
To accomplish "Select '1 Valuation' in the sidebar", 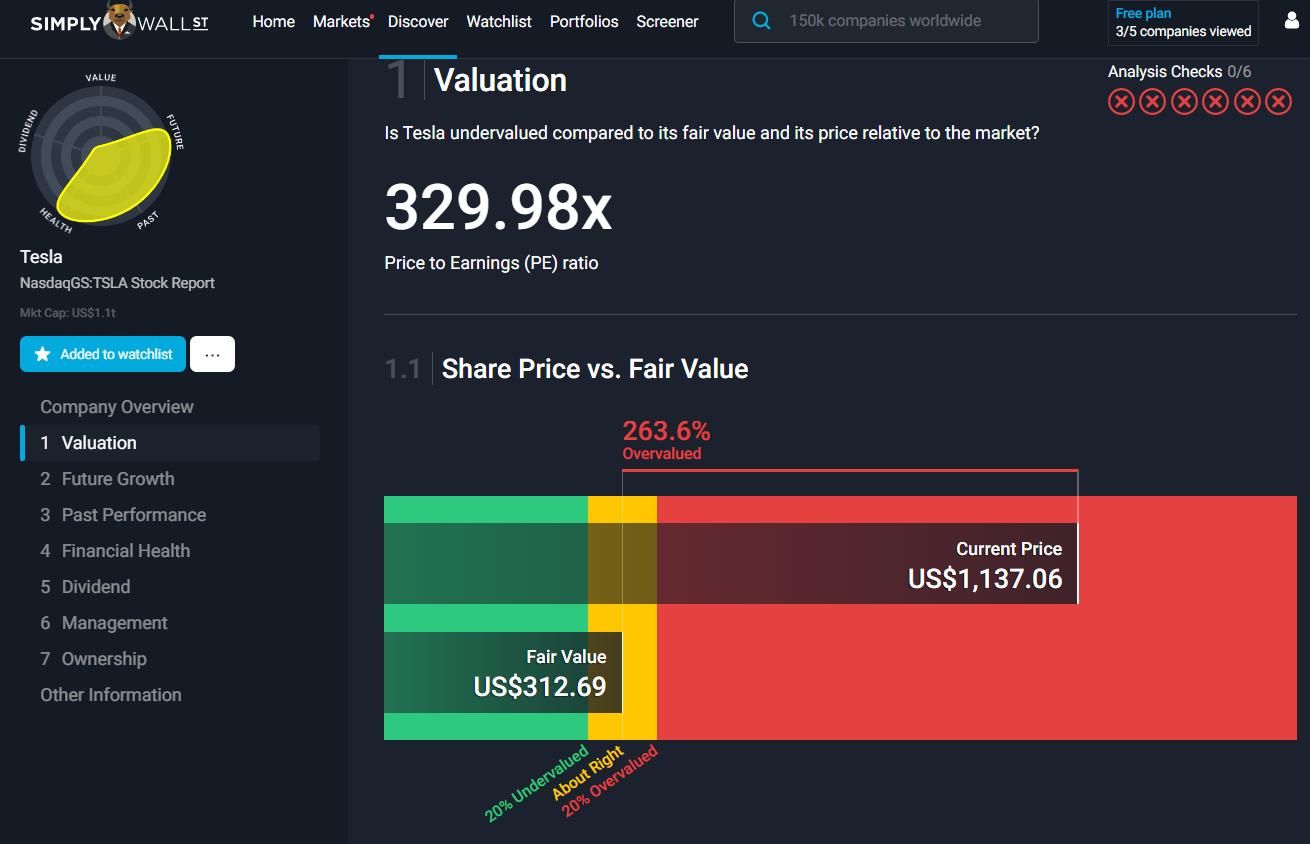I will pyautogui.click(x=170, y=443).
